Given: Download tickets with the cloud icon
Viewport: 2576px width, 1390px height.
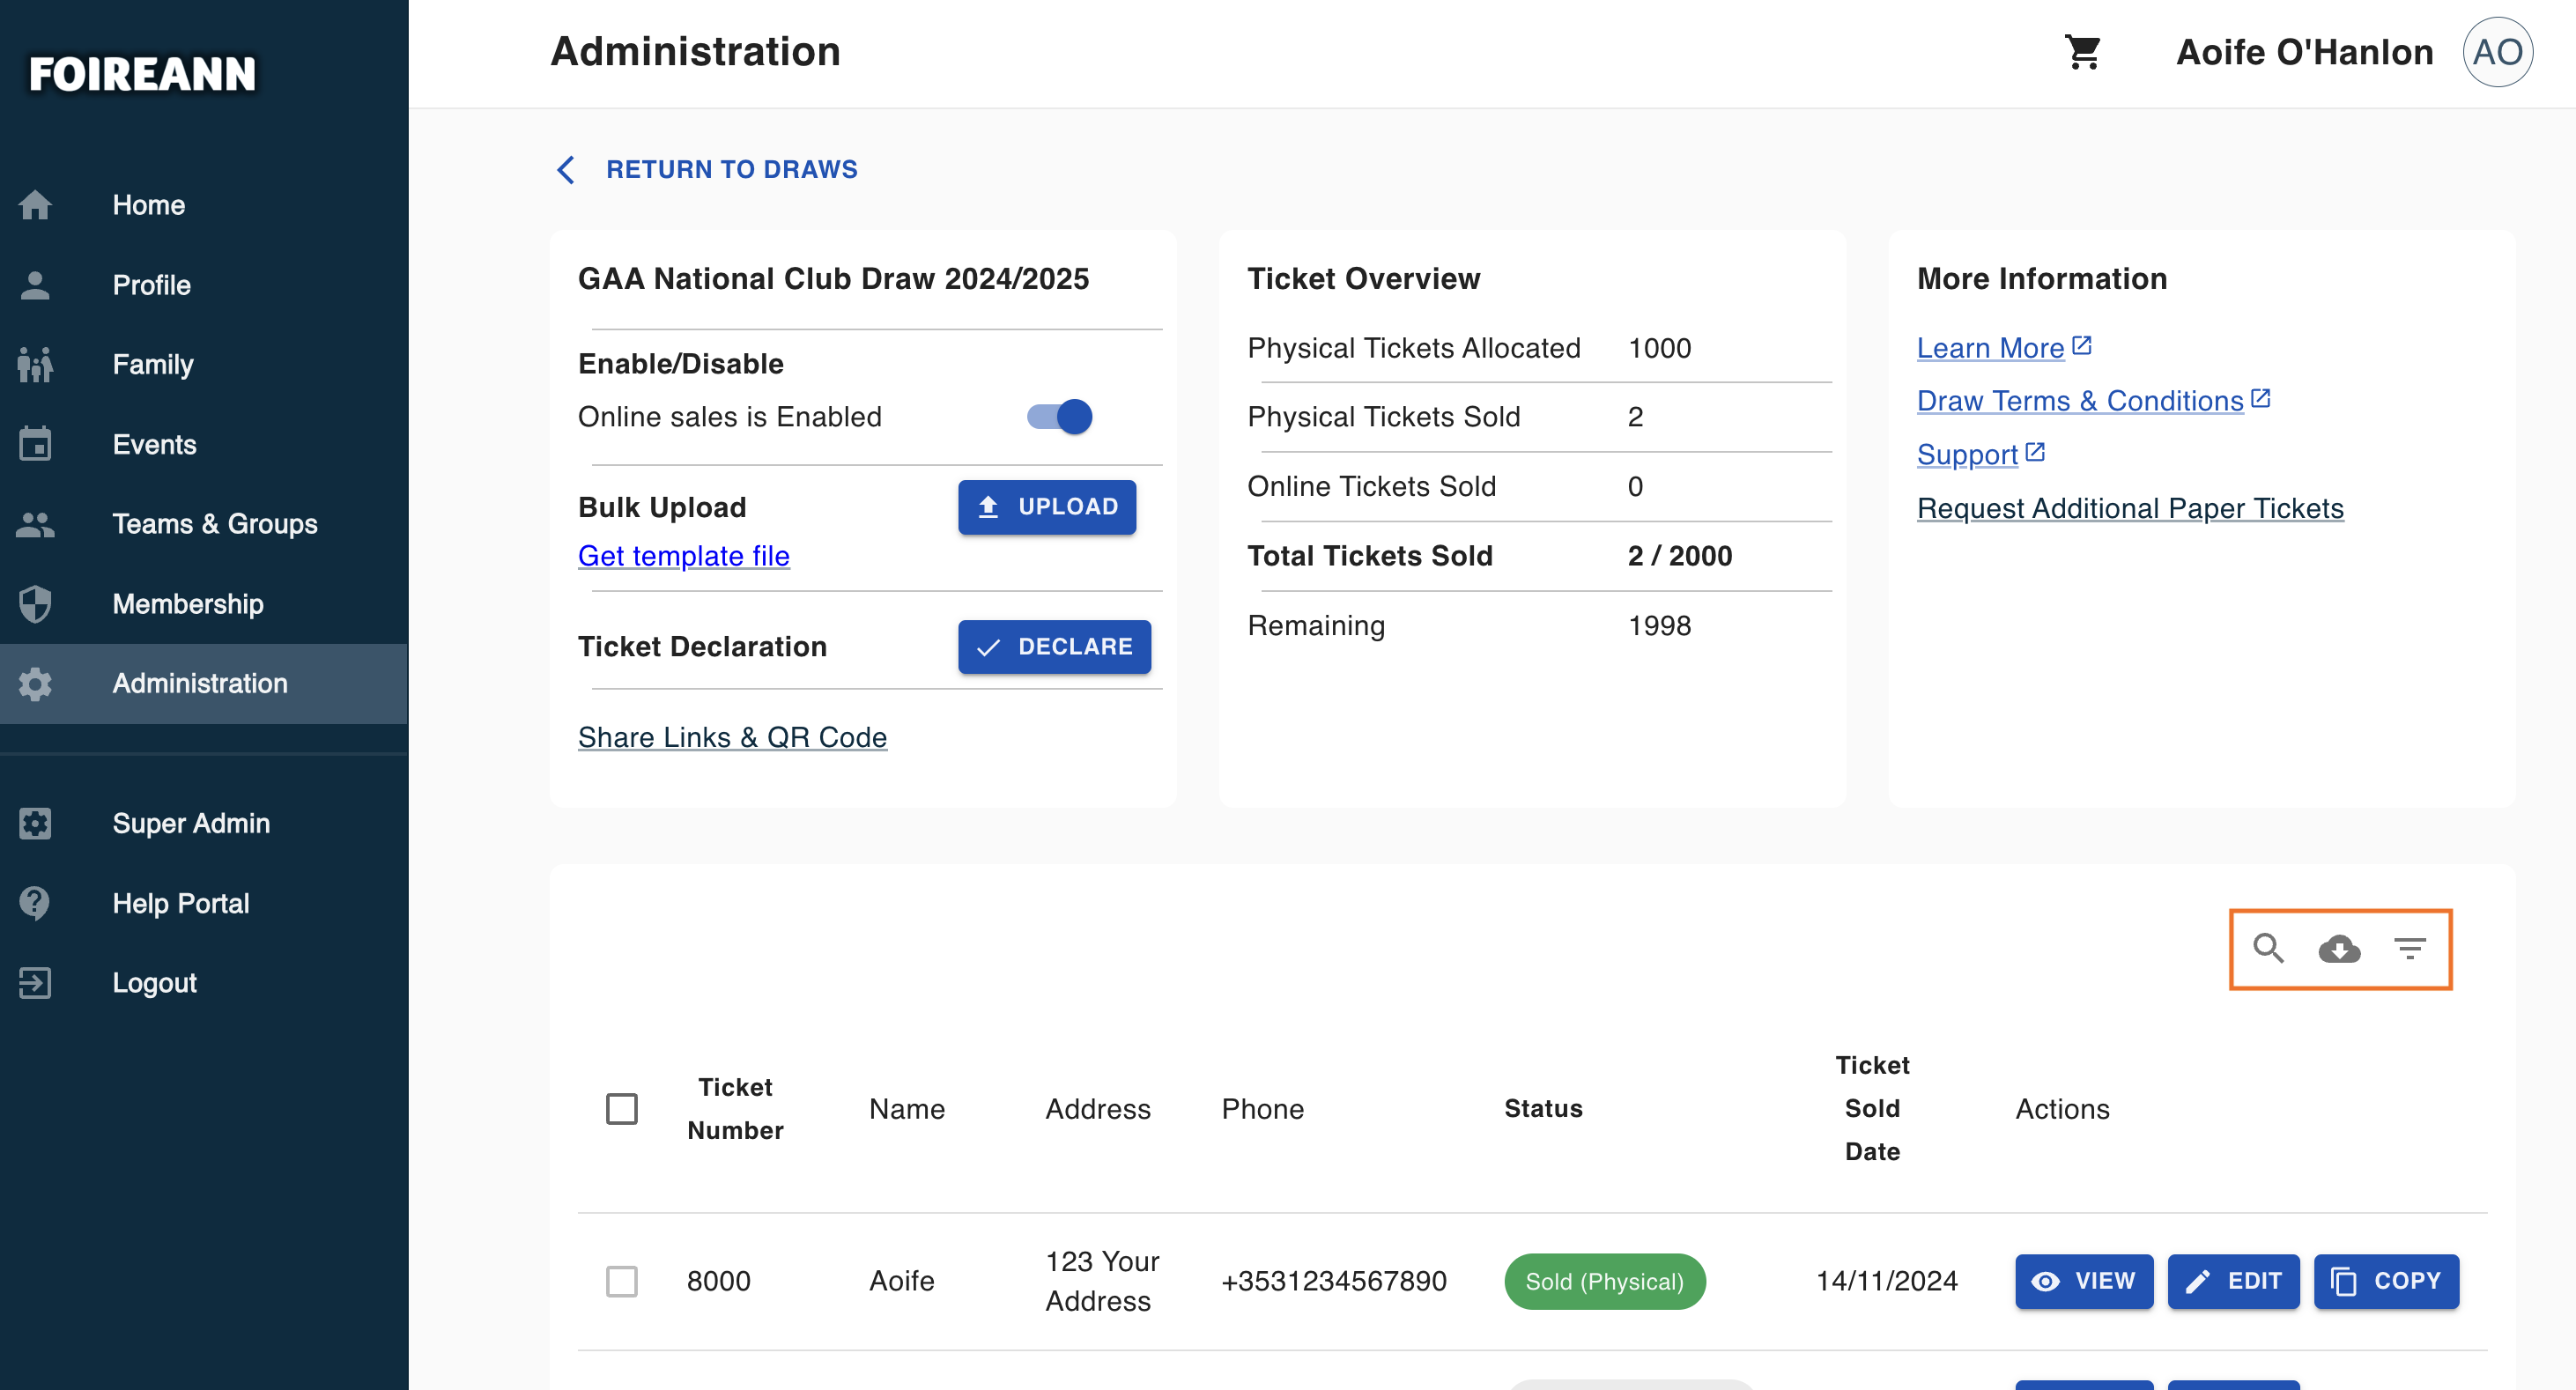Looking at the screenshot, I should click(2339, 948).
